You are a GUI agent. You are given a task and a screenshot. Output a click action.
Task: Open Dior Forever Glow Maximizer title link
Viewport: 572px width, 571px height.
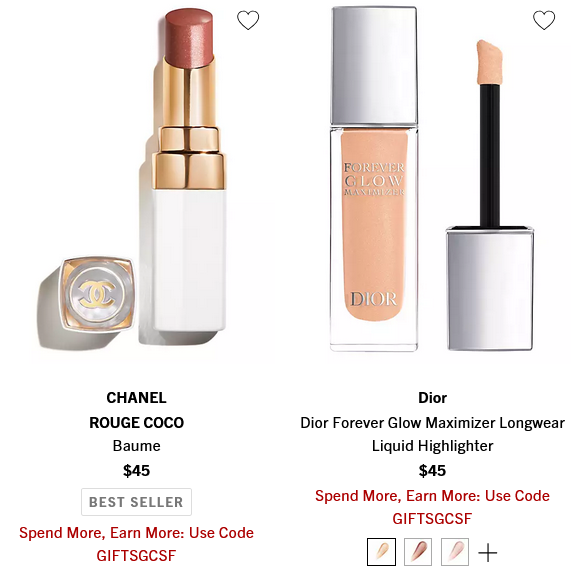(x=432, y=434)
